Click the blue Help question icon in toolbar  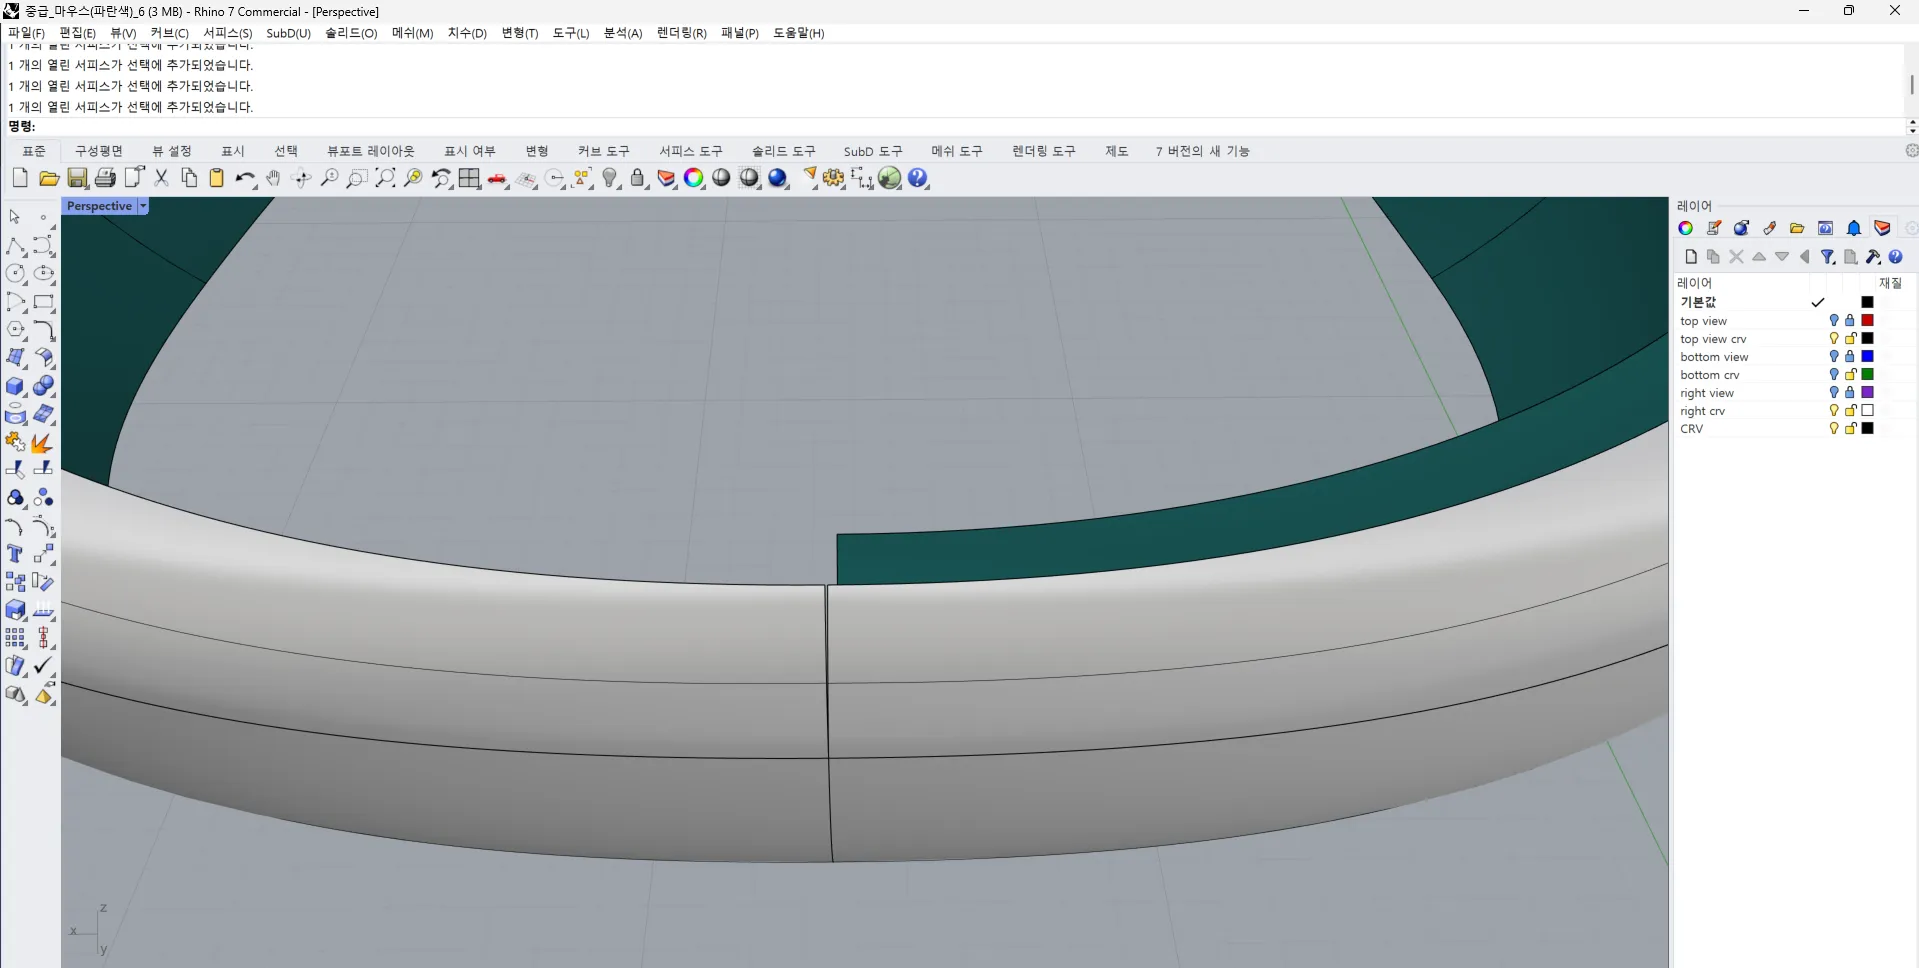point(918,178)
